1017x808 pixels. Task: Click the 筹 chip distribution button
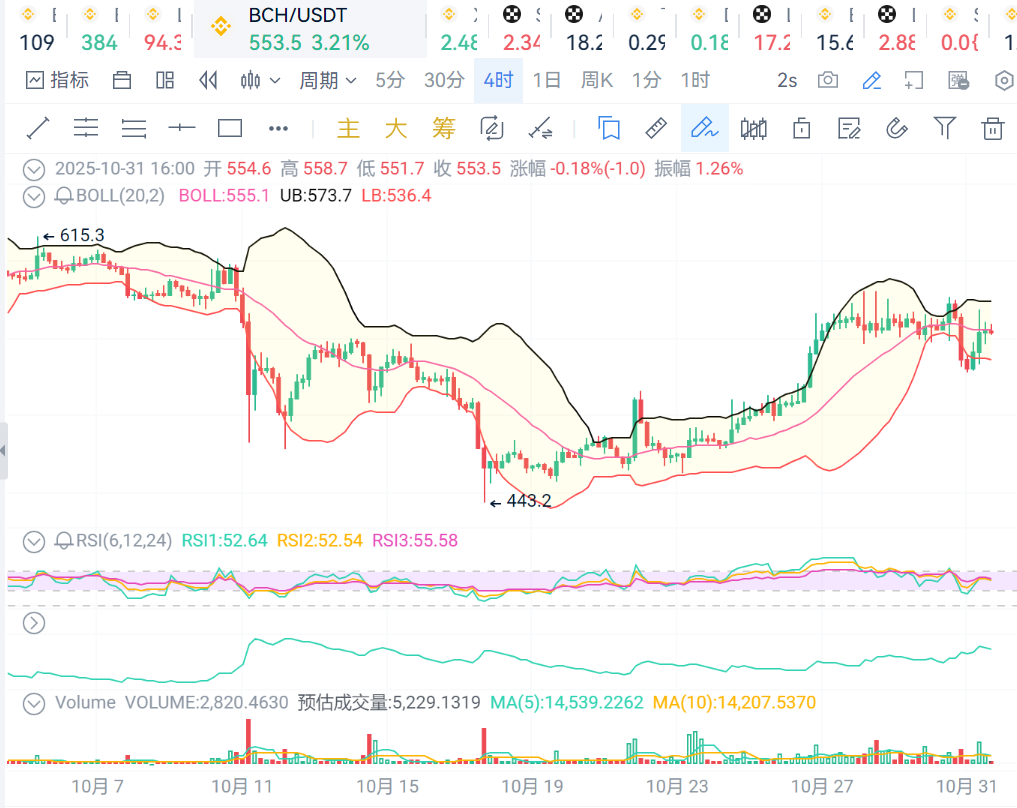pyautogui.click(x=444, y=128)
